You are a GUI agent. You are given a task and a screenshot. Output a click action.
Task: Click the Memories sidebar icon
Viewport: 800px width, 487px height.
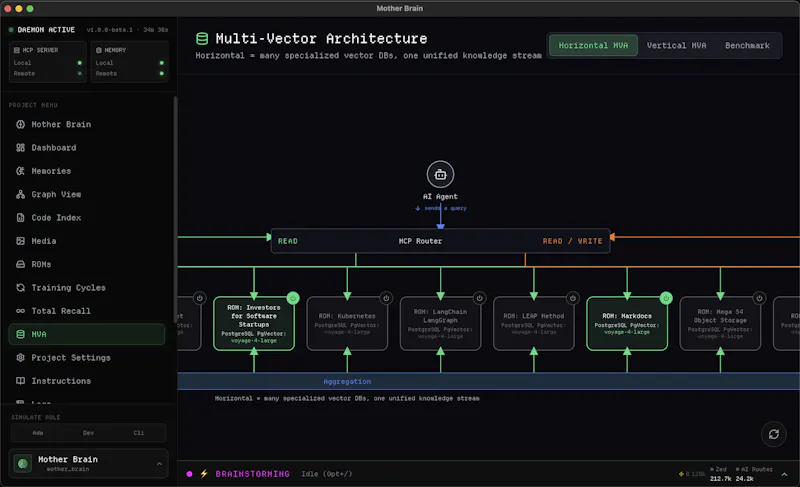click(x=20, y=171)
